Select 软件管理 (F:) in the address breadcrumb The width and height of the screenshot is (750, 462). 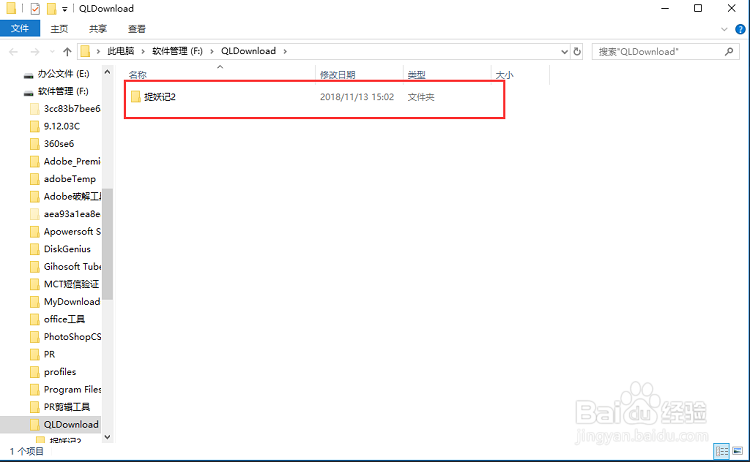pyautogui.click(x=177, y=51)
